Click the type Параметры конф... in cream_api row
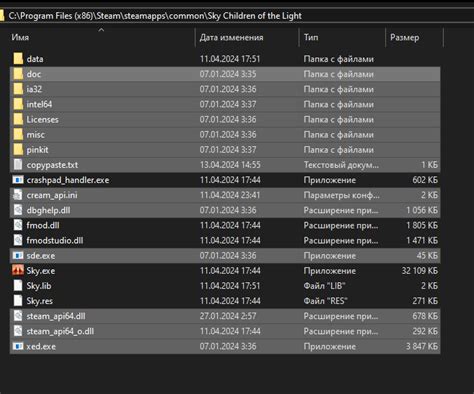The height and width of the screenshot is (394, 474). [x=342, y=195]
